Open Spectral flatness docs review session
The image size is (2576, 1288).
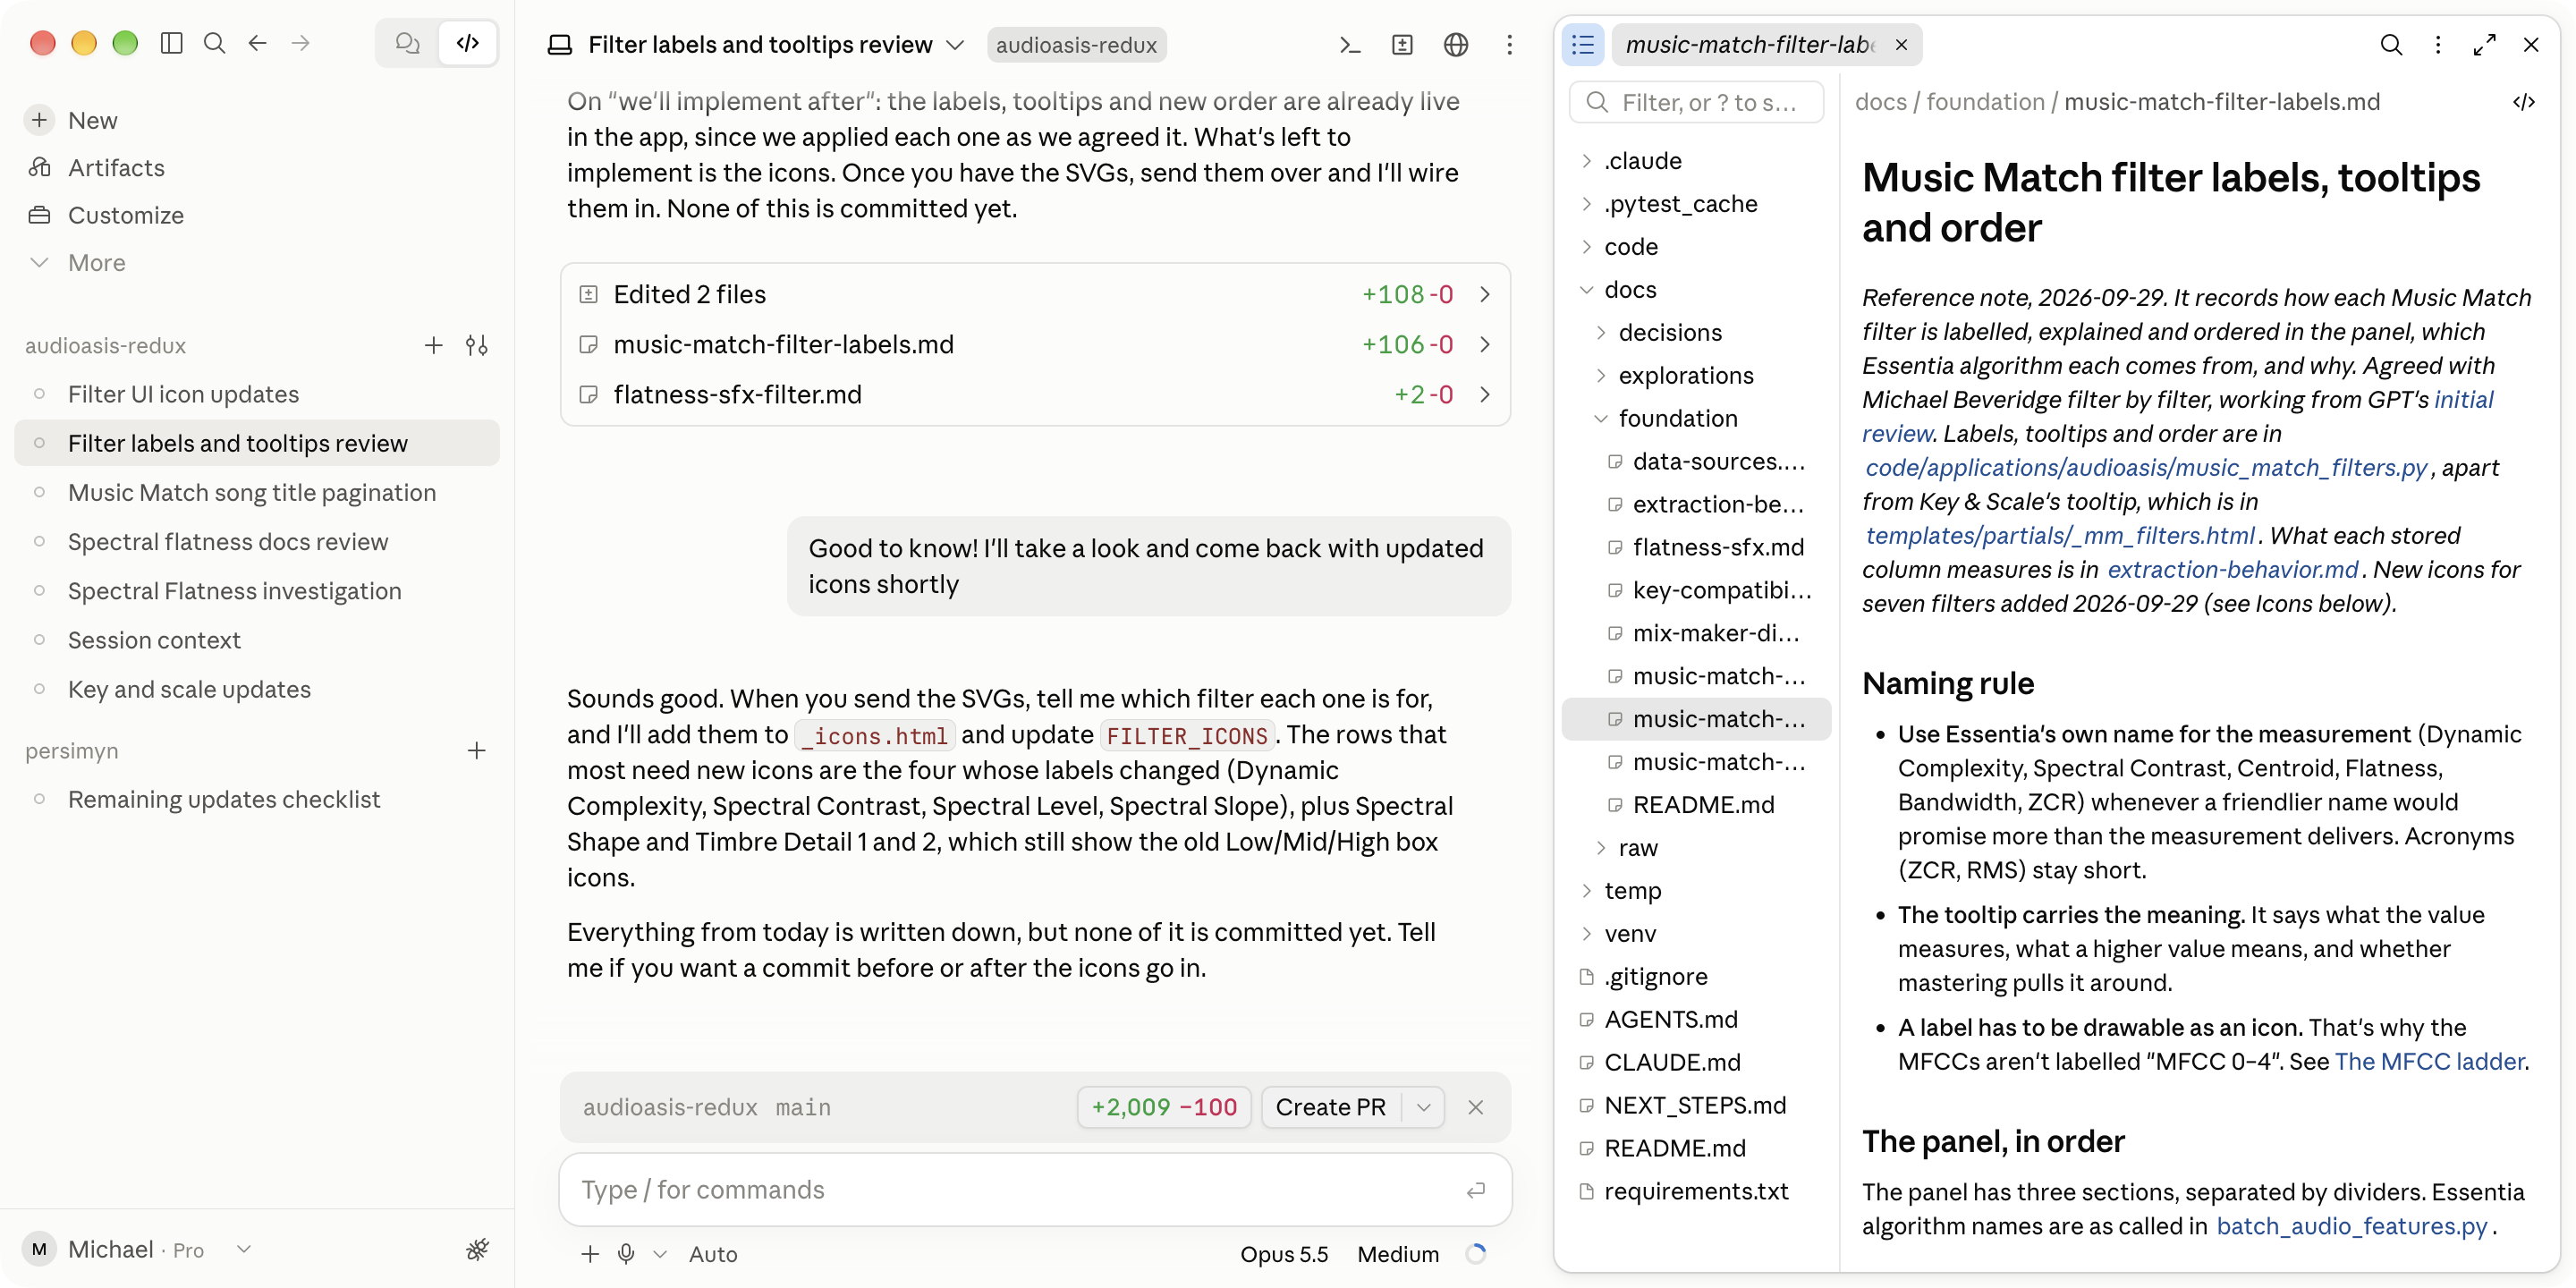click(257, 541)
